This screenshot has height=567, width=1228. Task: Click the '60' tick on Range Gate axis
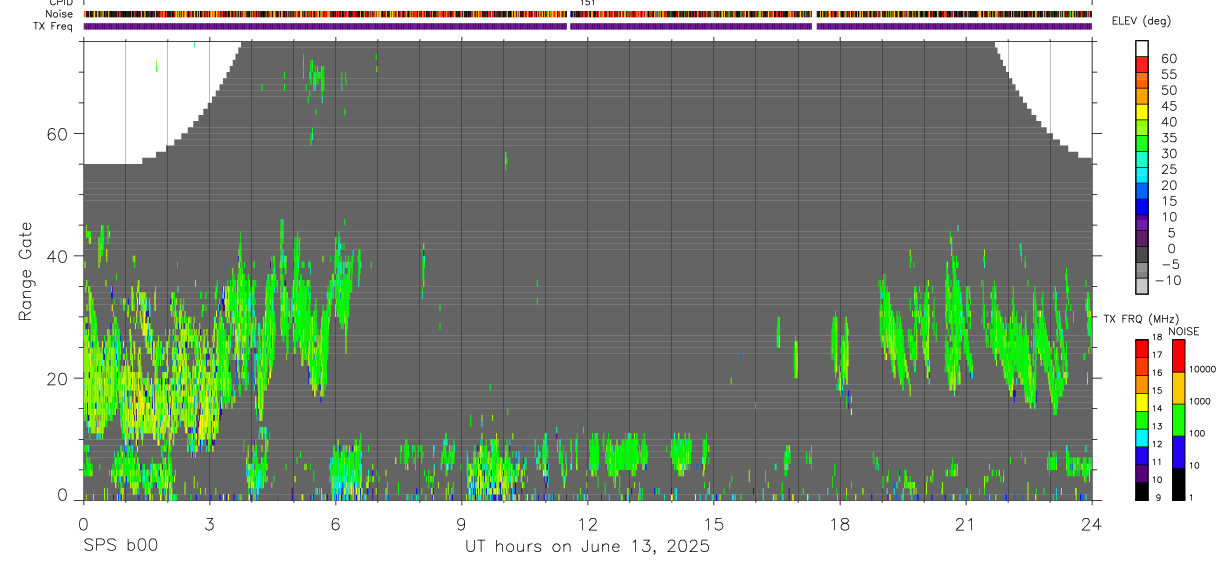pos(59,133)
